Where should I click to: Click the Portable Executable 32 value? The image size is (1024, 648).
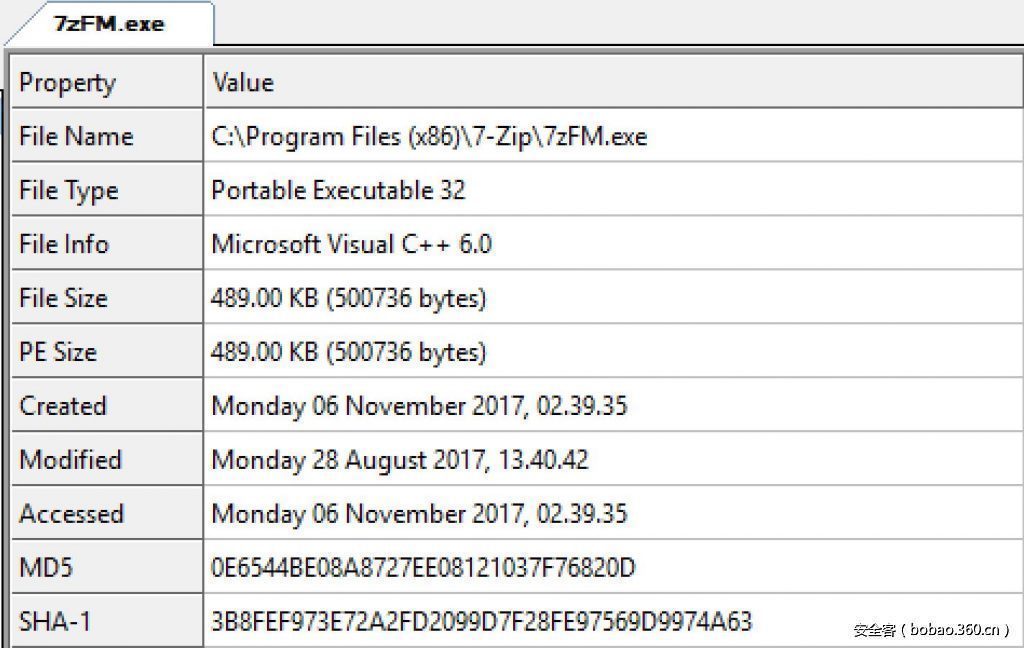click(x=338, y=191)
